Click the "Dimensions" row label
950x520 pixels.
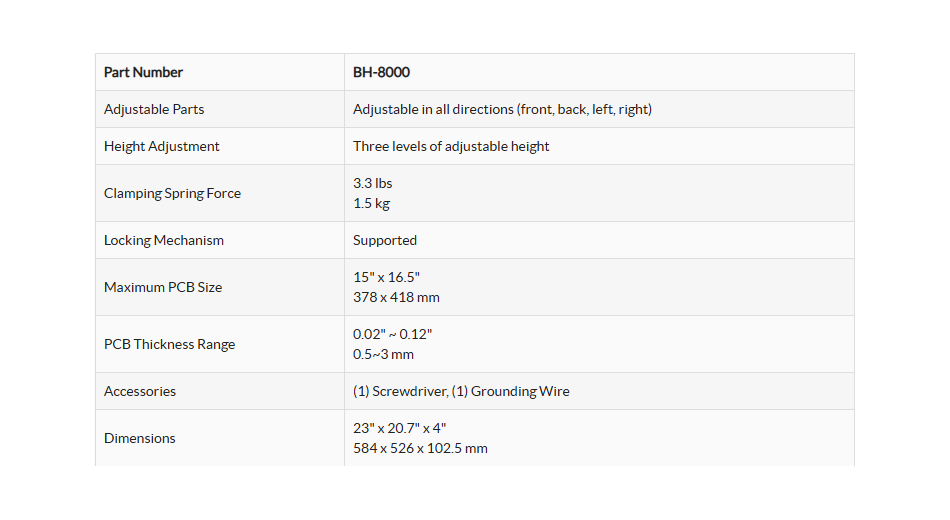pos(139,438)
